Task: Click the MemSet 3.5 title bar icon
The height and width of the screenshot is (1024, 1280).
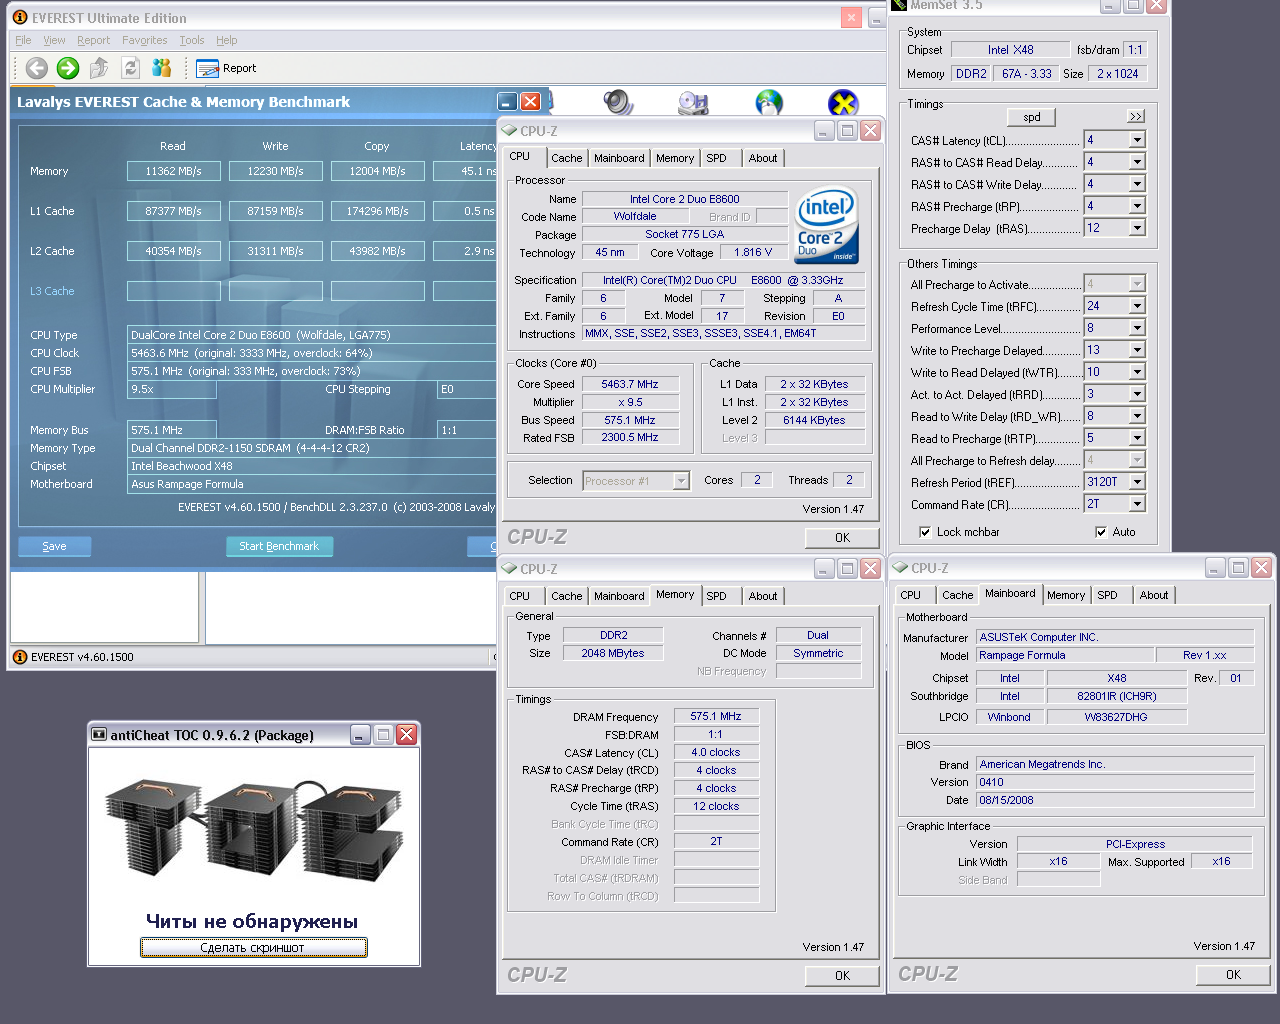Action: tap(899, 5)
